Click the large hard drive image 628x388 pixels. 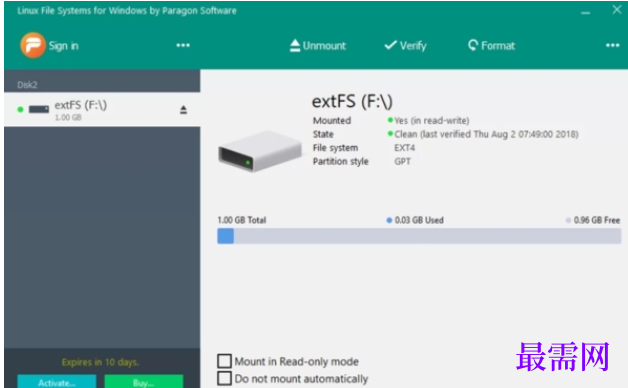(260, 151)
